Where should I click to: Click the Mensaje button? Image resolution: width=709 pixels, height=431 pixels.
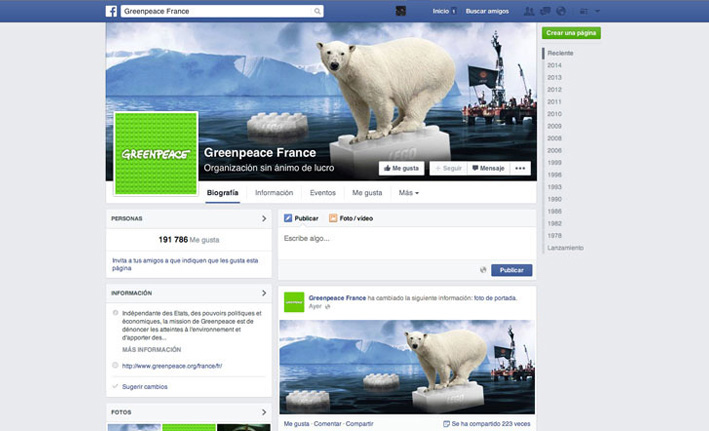tap(488, 168)
